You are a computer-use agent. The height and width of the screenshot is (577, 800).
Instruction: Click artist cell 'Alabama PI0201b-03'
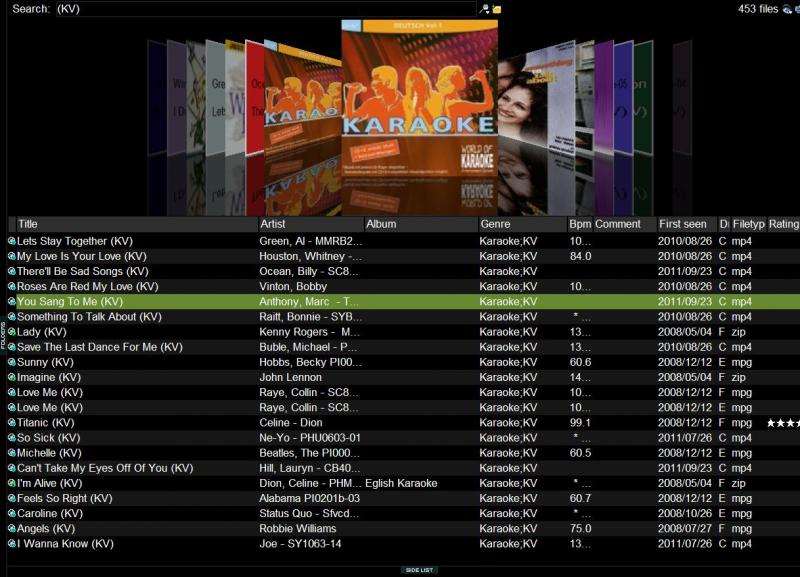pyautogui.click(x=309, y=498)
